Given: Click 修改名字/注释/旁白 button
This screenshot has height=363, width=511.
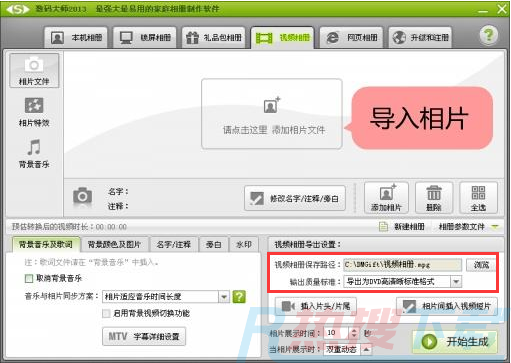Looking at the screenshot, I should coord(295,198).
